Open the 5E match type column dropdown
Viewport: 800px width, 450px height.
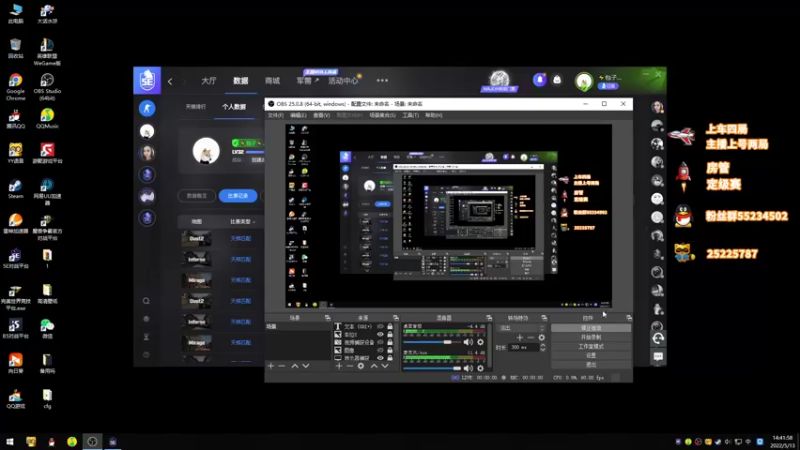[243, 221]
